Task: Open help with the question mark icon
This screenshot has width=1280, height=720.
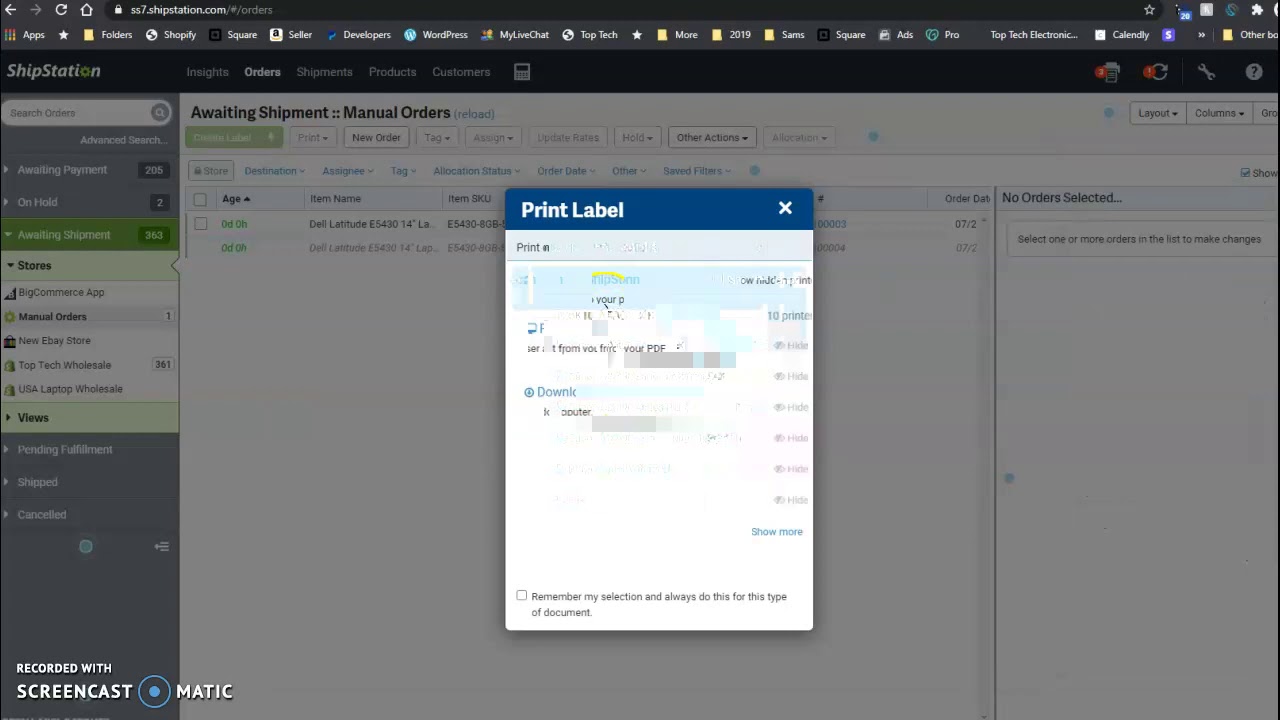Action: point(1254,72)
